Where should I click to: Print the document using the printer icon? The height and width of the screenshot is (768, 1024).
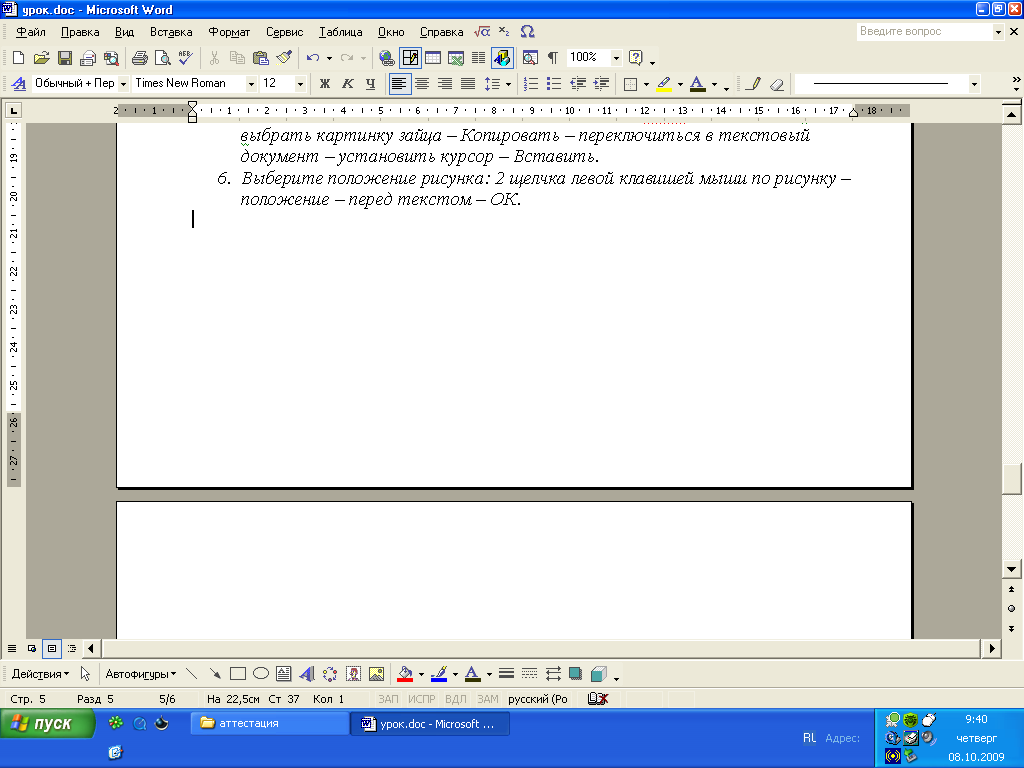coord(139,58)
